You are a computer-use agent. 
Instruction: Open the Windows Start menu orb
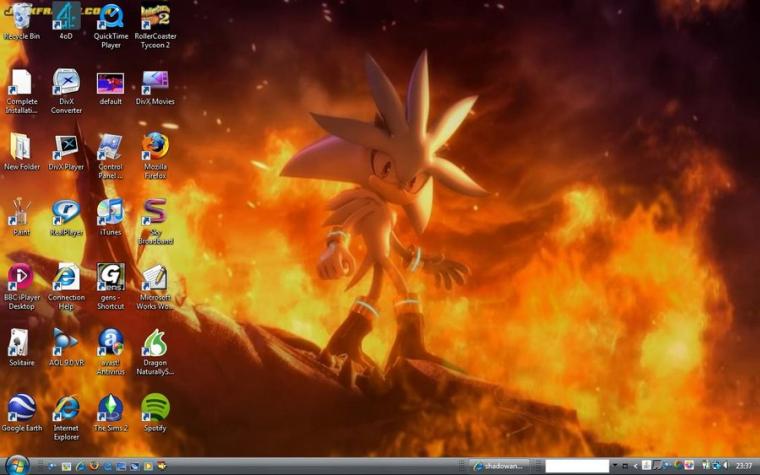click(x=17, y=466)
